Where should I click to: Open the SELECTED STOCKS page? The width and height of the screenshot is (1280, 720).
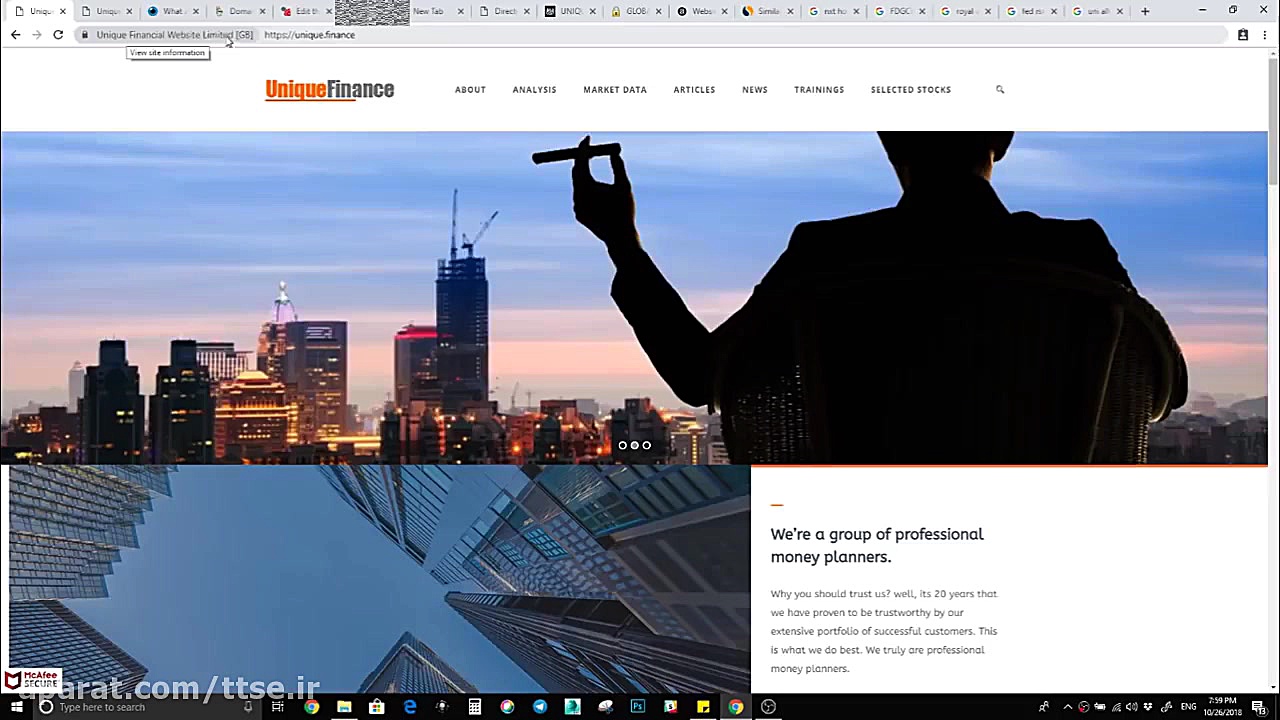[x=911, y=90]
